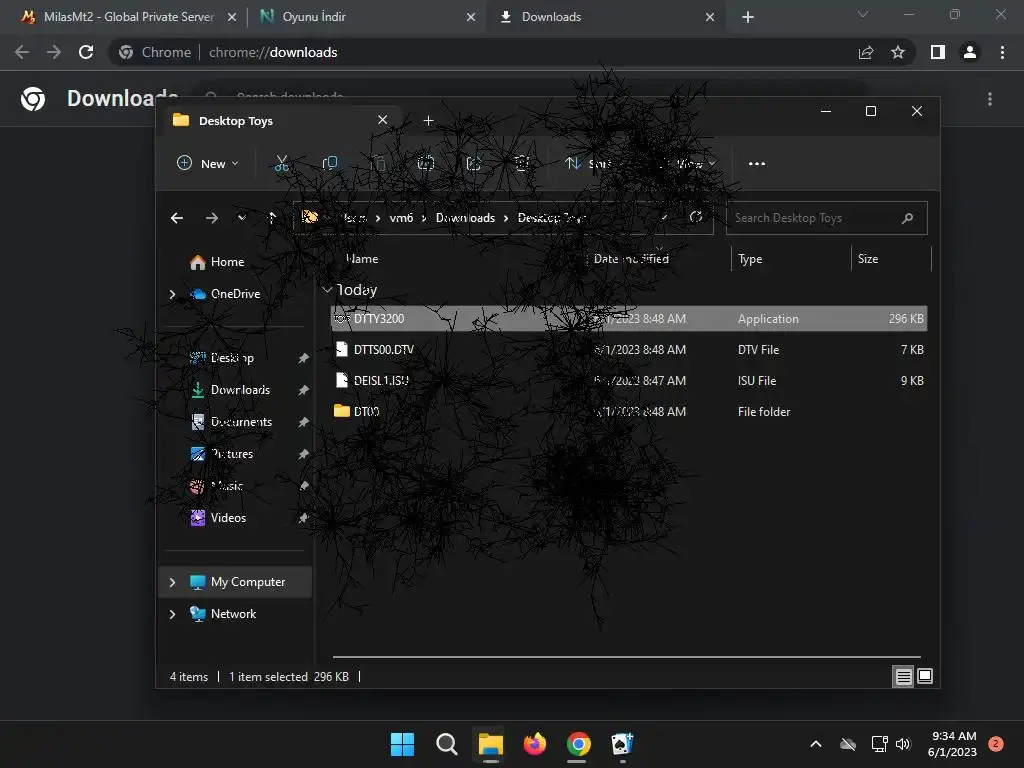
Task: Click the share page icon in Chrome address bar
Action: (x=866, y=52)
